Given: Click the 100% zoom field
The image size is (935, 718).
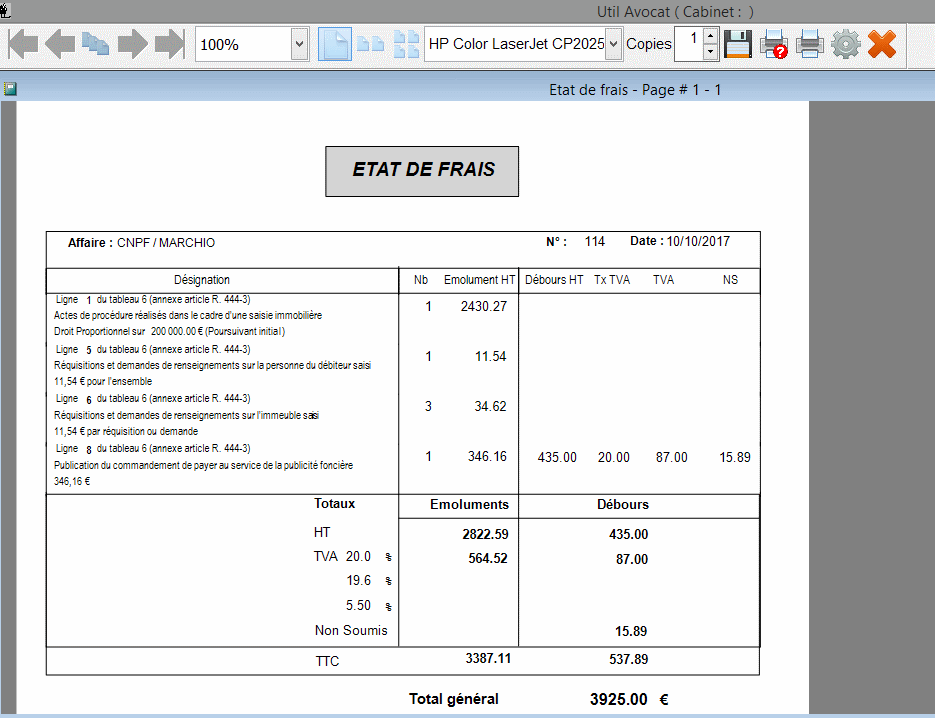Looking at the screenshot, I should coord(243,44).
